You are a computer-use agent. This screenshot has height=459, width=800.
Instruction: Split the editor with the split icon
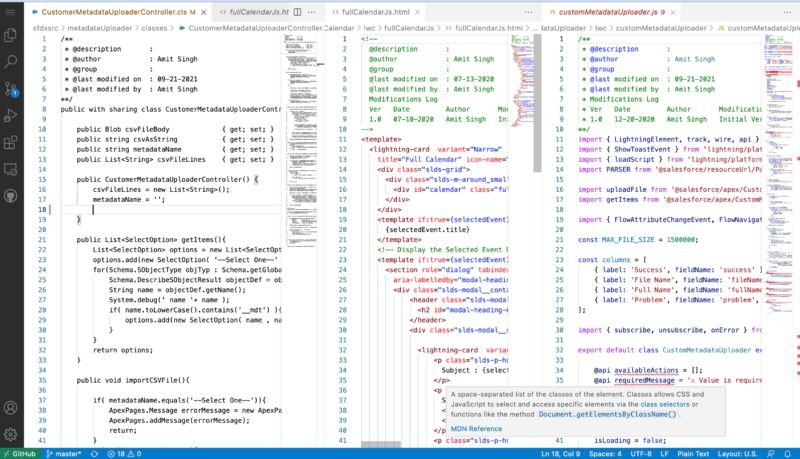297,12
